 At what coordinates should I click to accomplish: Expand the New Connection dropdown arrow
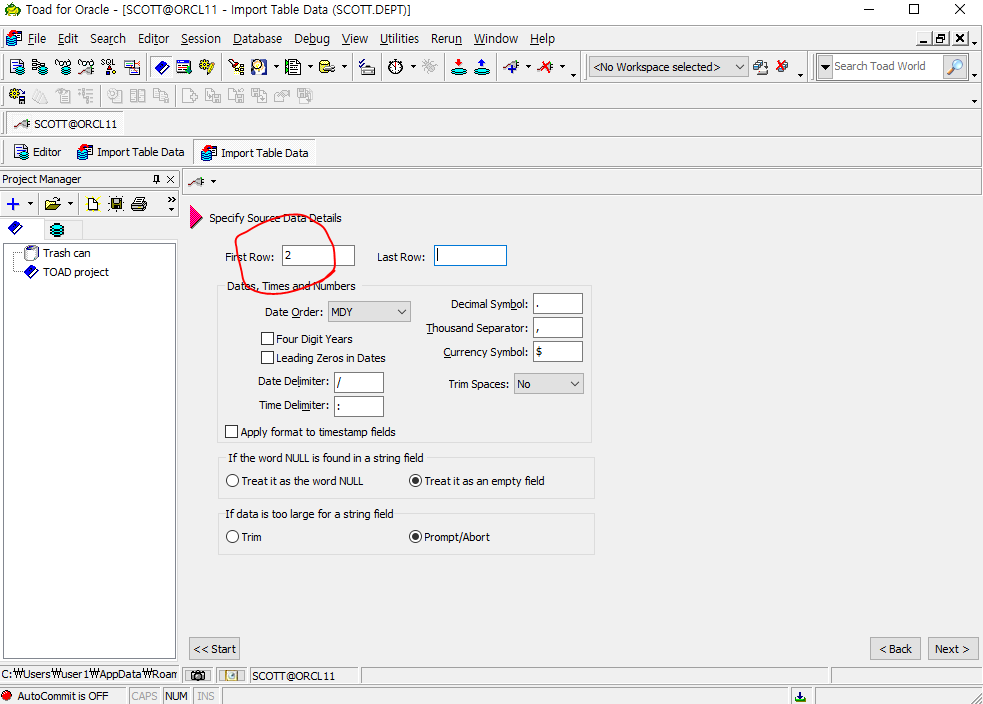point(528,66)
